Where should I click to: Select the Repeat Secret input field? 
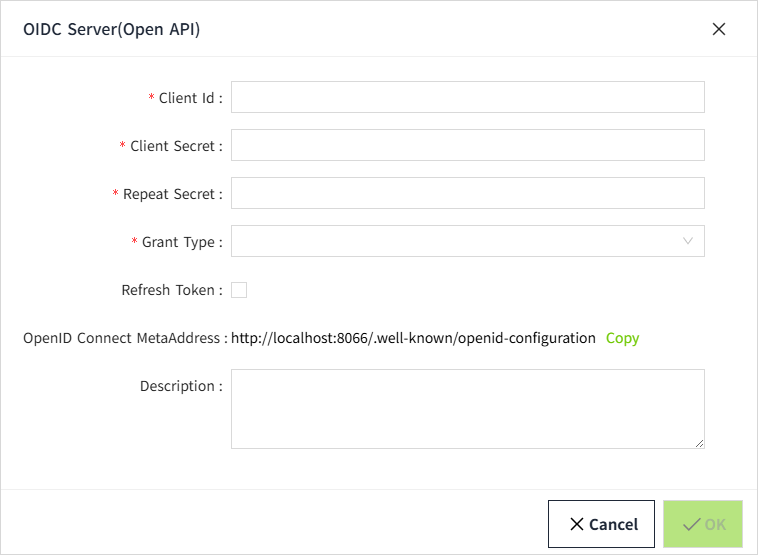[x=467, y=193]
